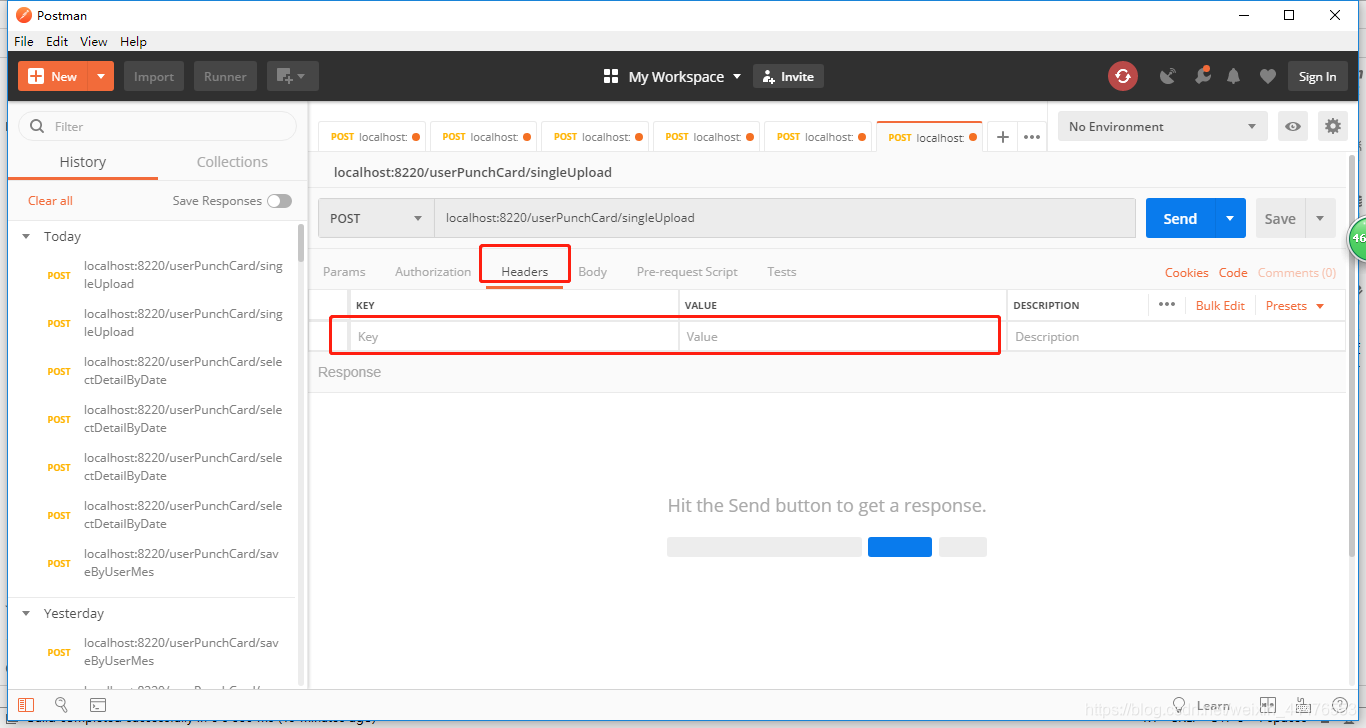
Task: Switch to two-pane layout icon
Action: pyautogui.click(x=1268, y=705)
